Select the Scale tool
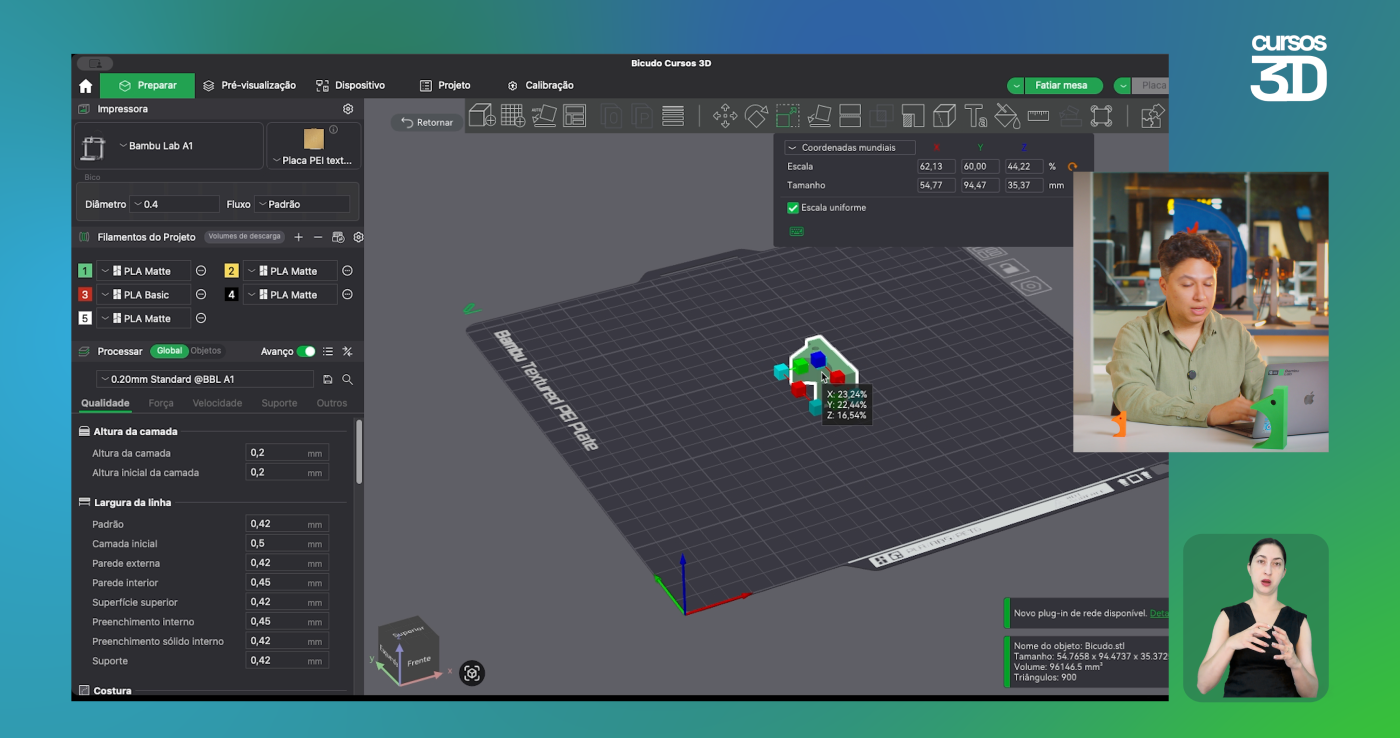 click(x=787, y=116)
